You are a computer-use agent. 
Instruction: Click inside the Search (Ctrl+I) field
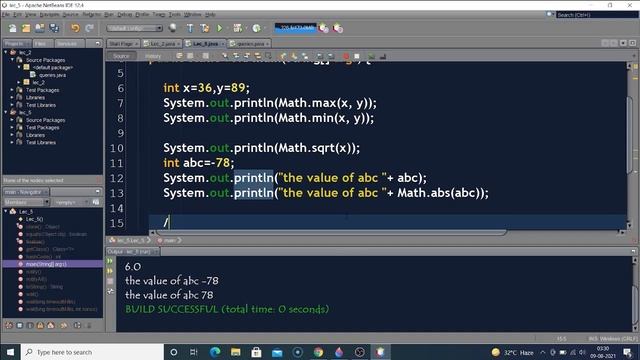[596, 15]
